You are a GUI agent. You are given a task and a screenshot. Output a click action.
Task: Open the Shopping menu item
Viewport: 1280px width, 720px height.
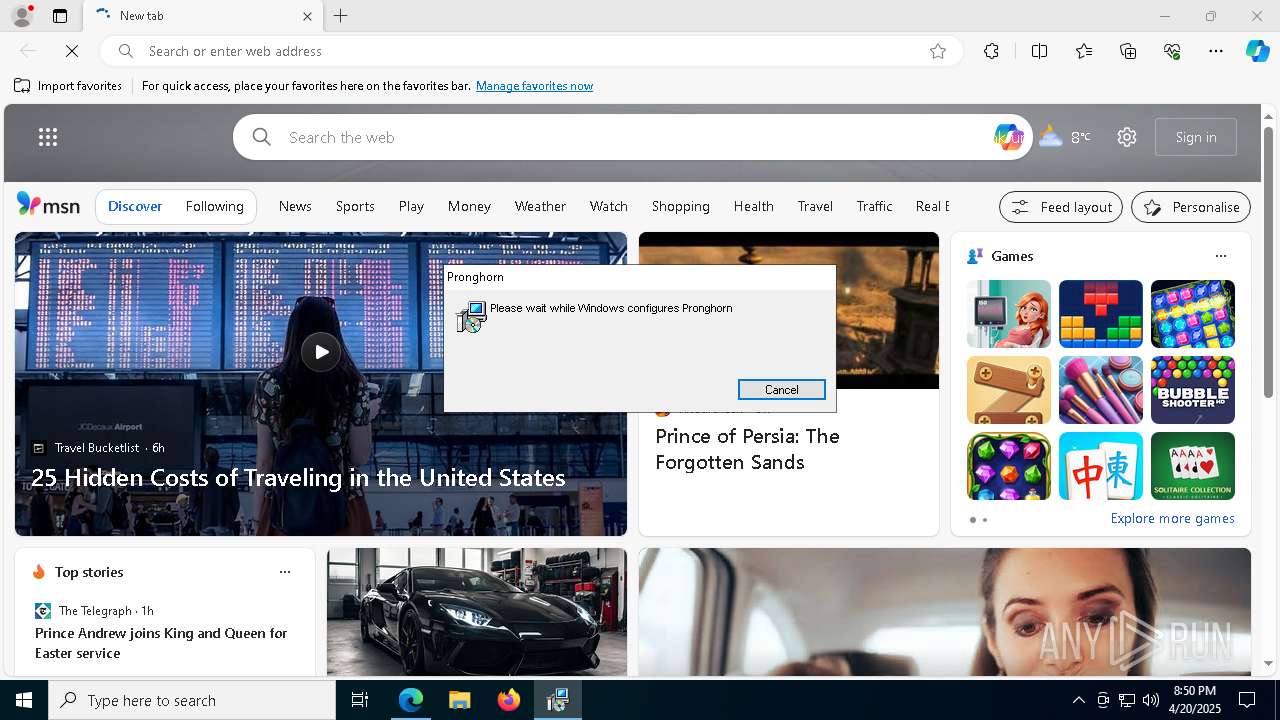click(x=680, y=206)
